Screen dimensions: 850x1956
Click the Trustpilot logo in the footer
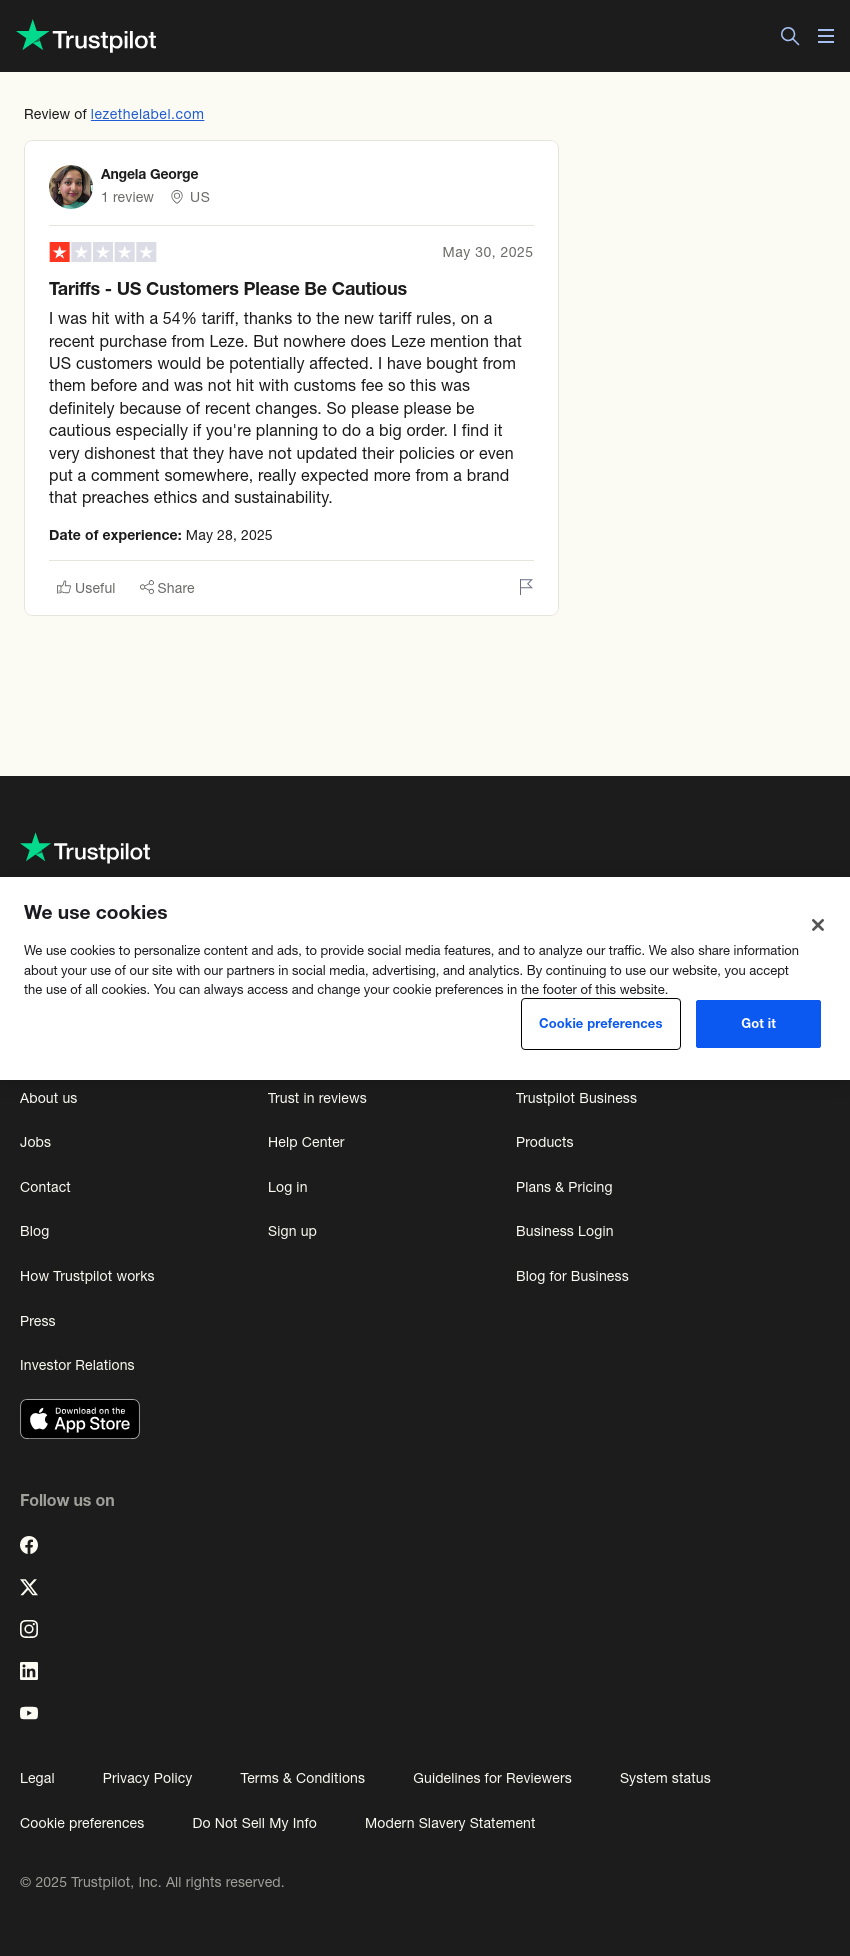(x=86, y=849)
